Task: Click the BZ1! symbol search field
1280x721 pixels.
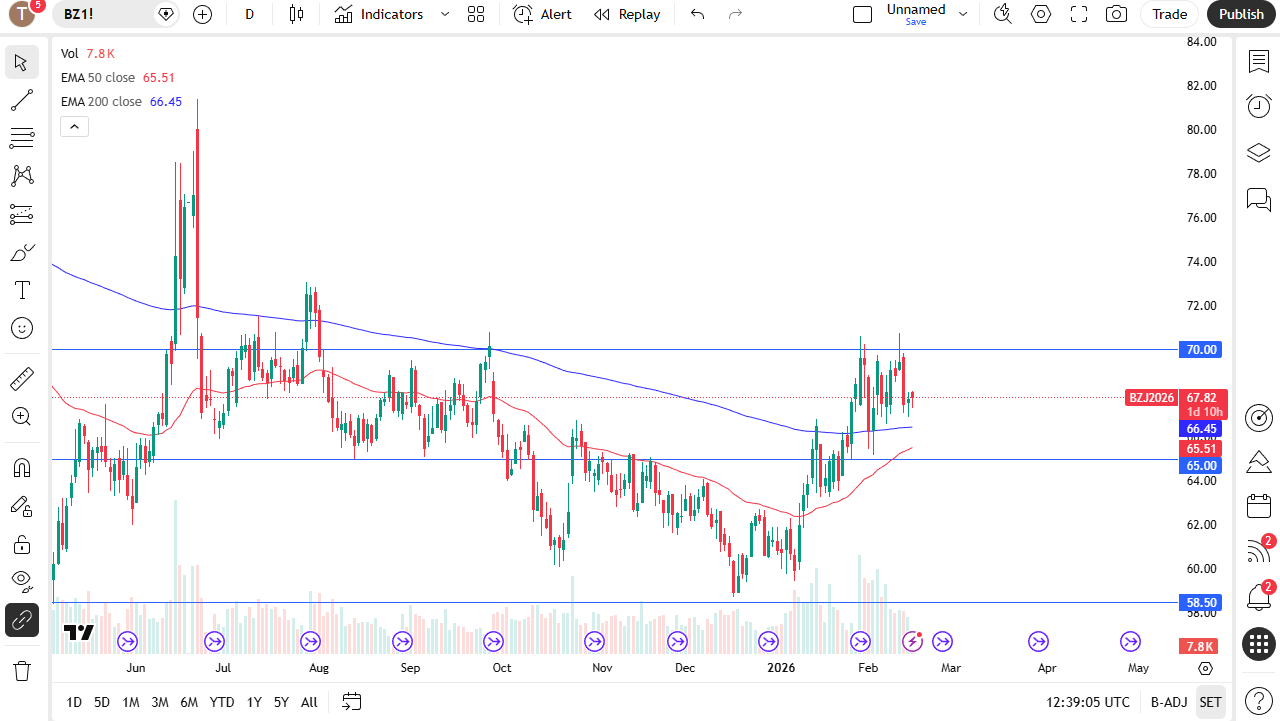Action: click(113, 14)
